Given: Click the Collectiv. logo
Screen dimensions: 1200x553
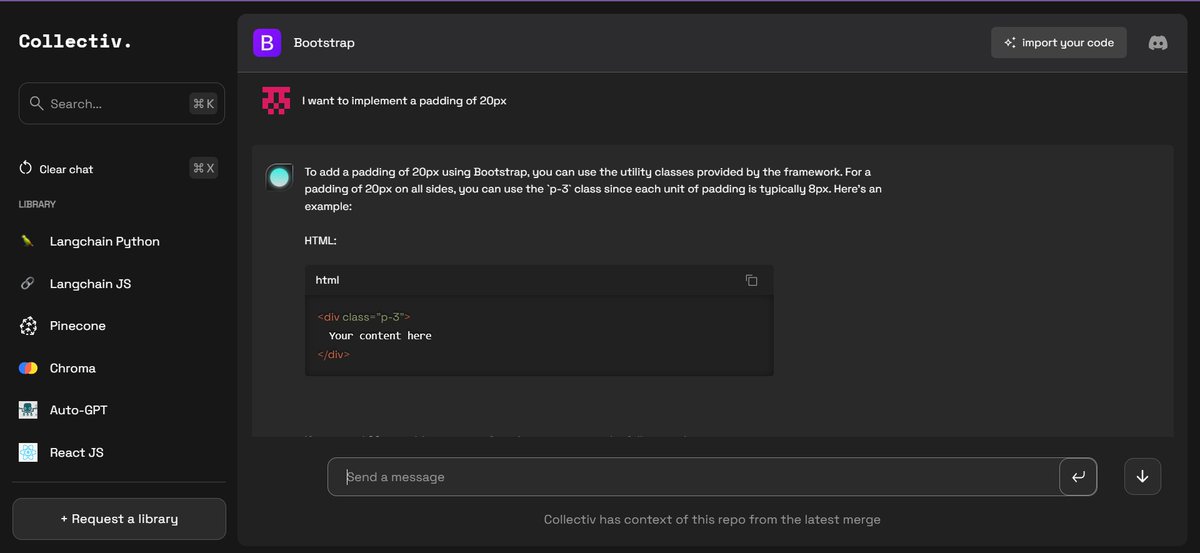Looking at the screenshot, I should (76, 41).
